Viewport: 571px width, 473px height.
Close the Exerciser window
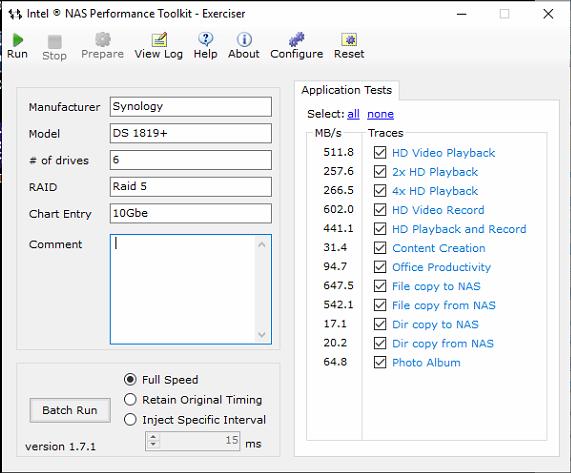click(x=548, y=14)
